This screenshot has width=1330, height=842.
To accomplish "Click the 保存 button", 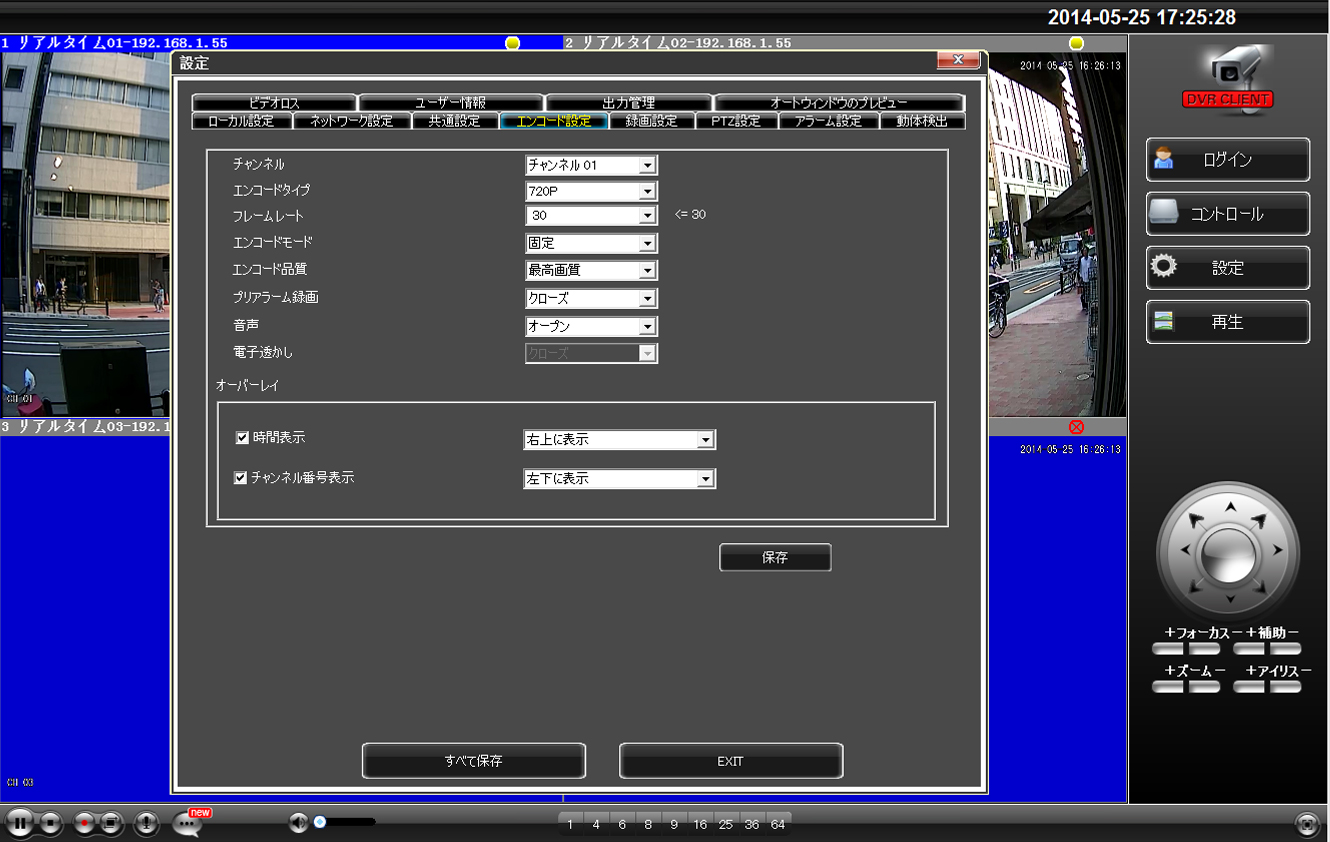I will (775, 558).
